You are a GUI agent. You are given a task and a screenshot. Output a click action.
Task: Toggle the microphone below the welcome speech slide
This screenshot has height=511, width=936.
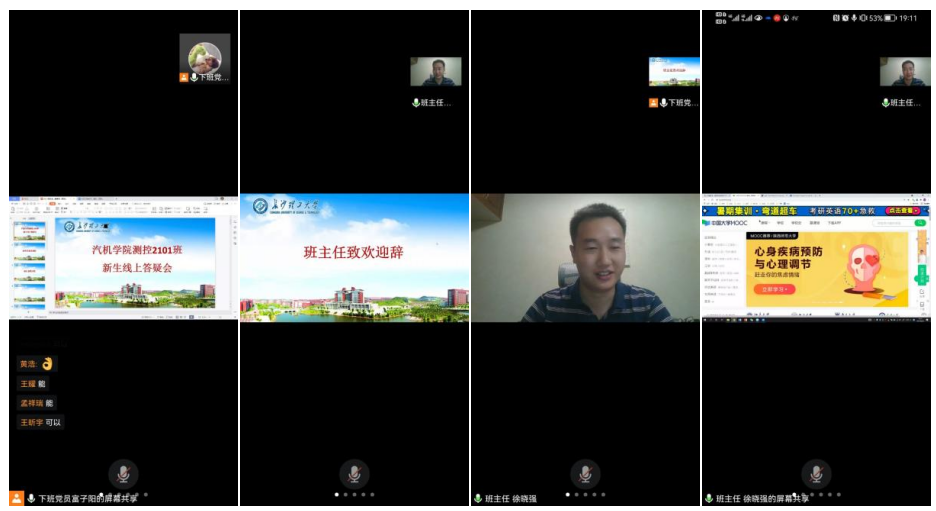(x=354, y=473)
